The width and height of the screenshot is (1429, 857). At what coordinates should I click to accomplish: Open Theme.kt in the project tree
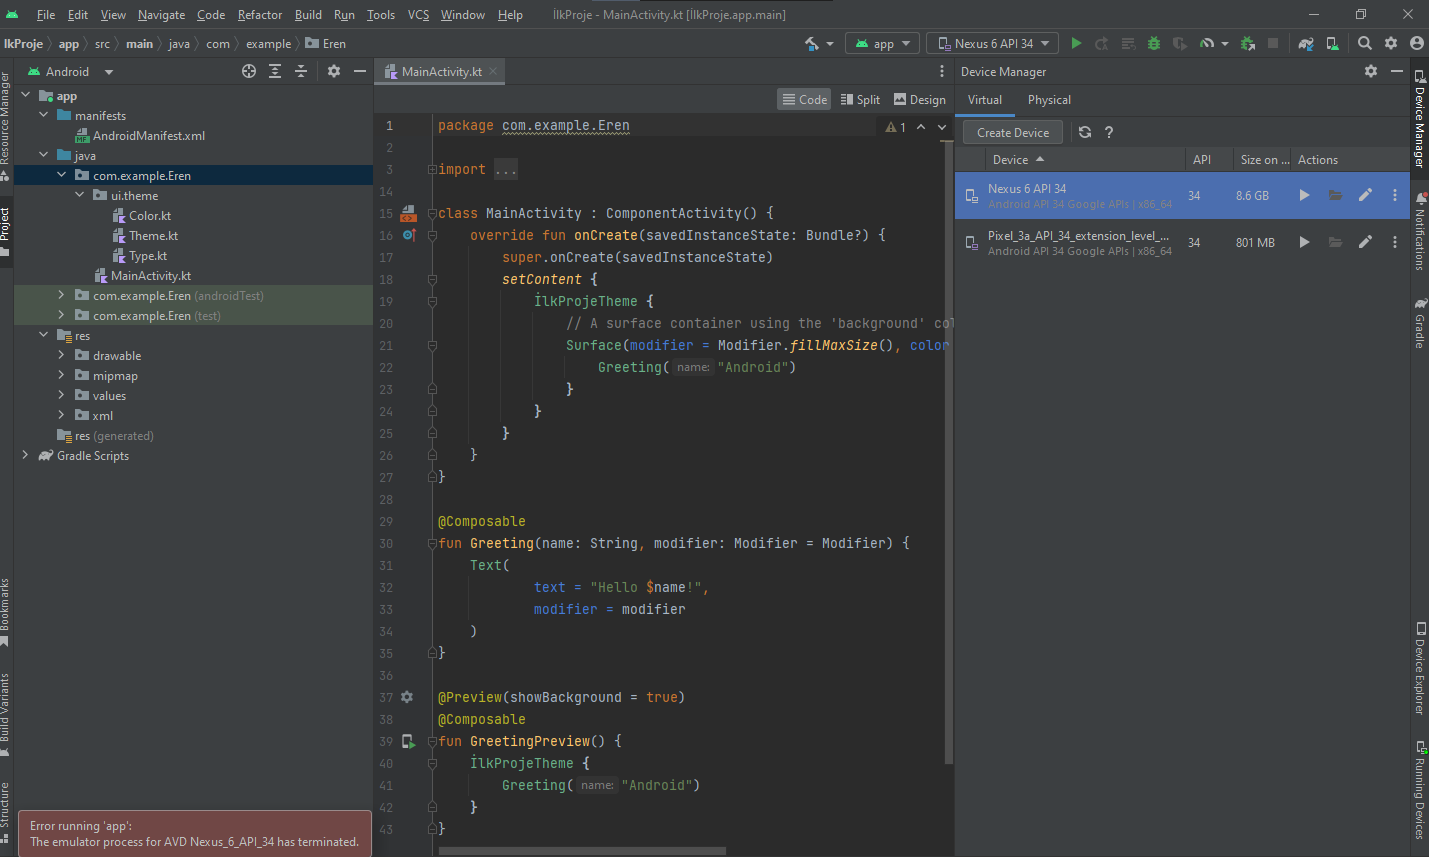[x=153, y=236]
